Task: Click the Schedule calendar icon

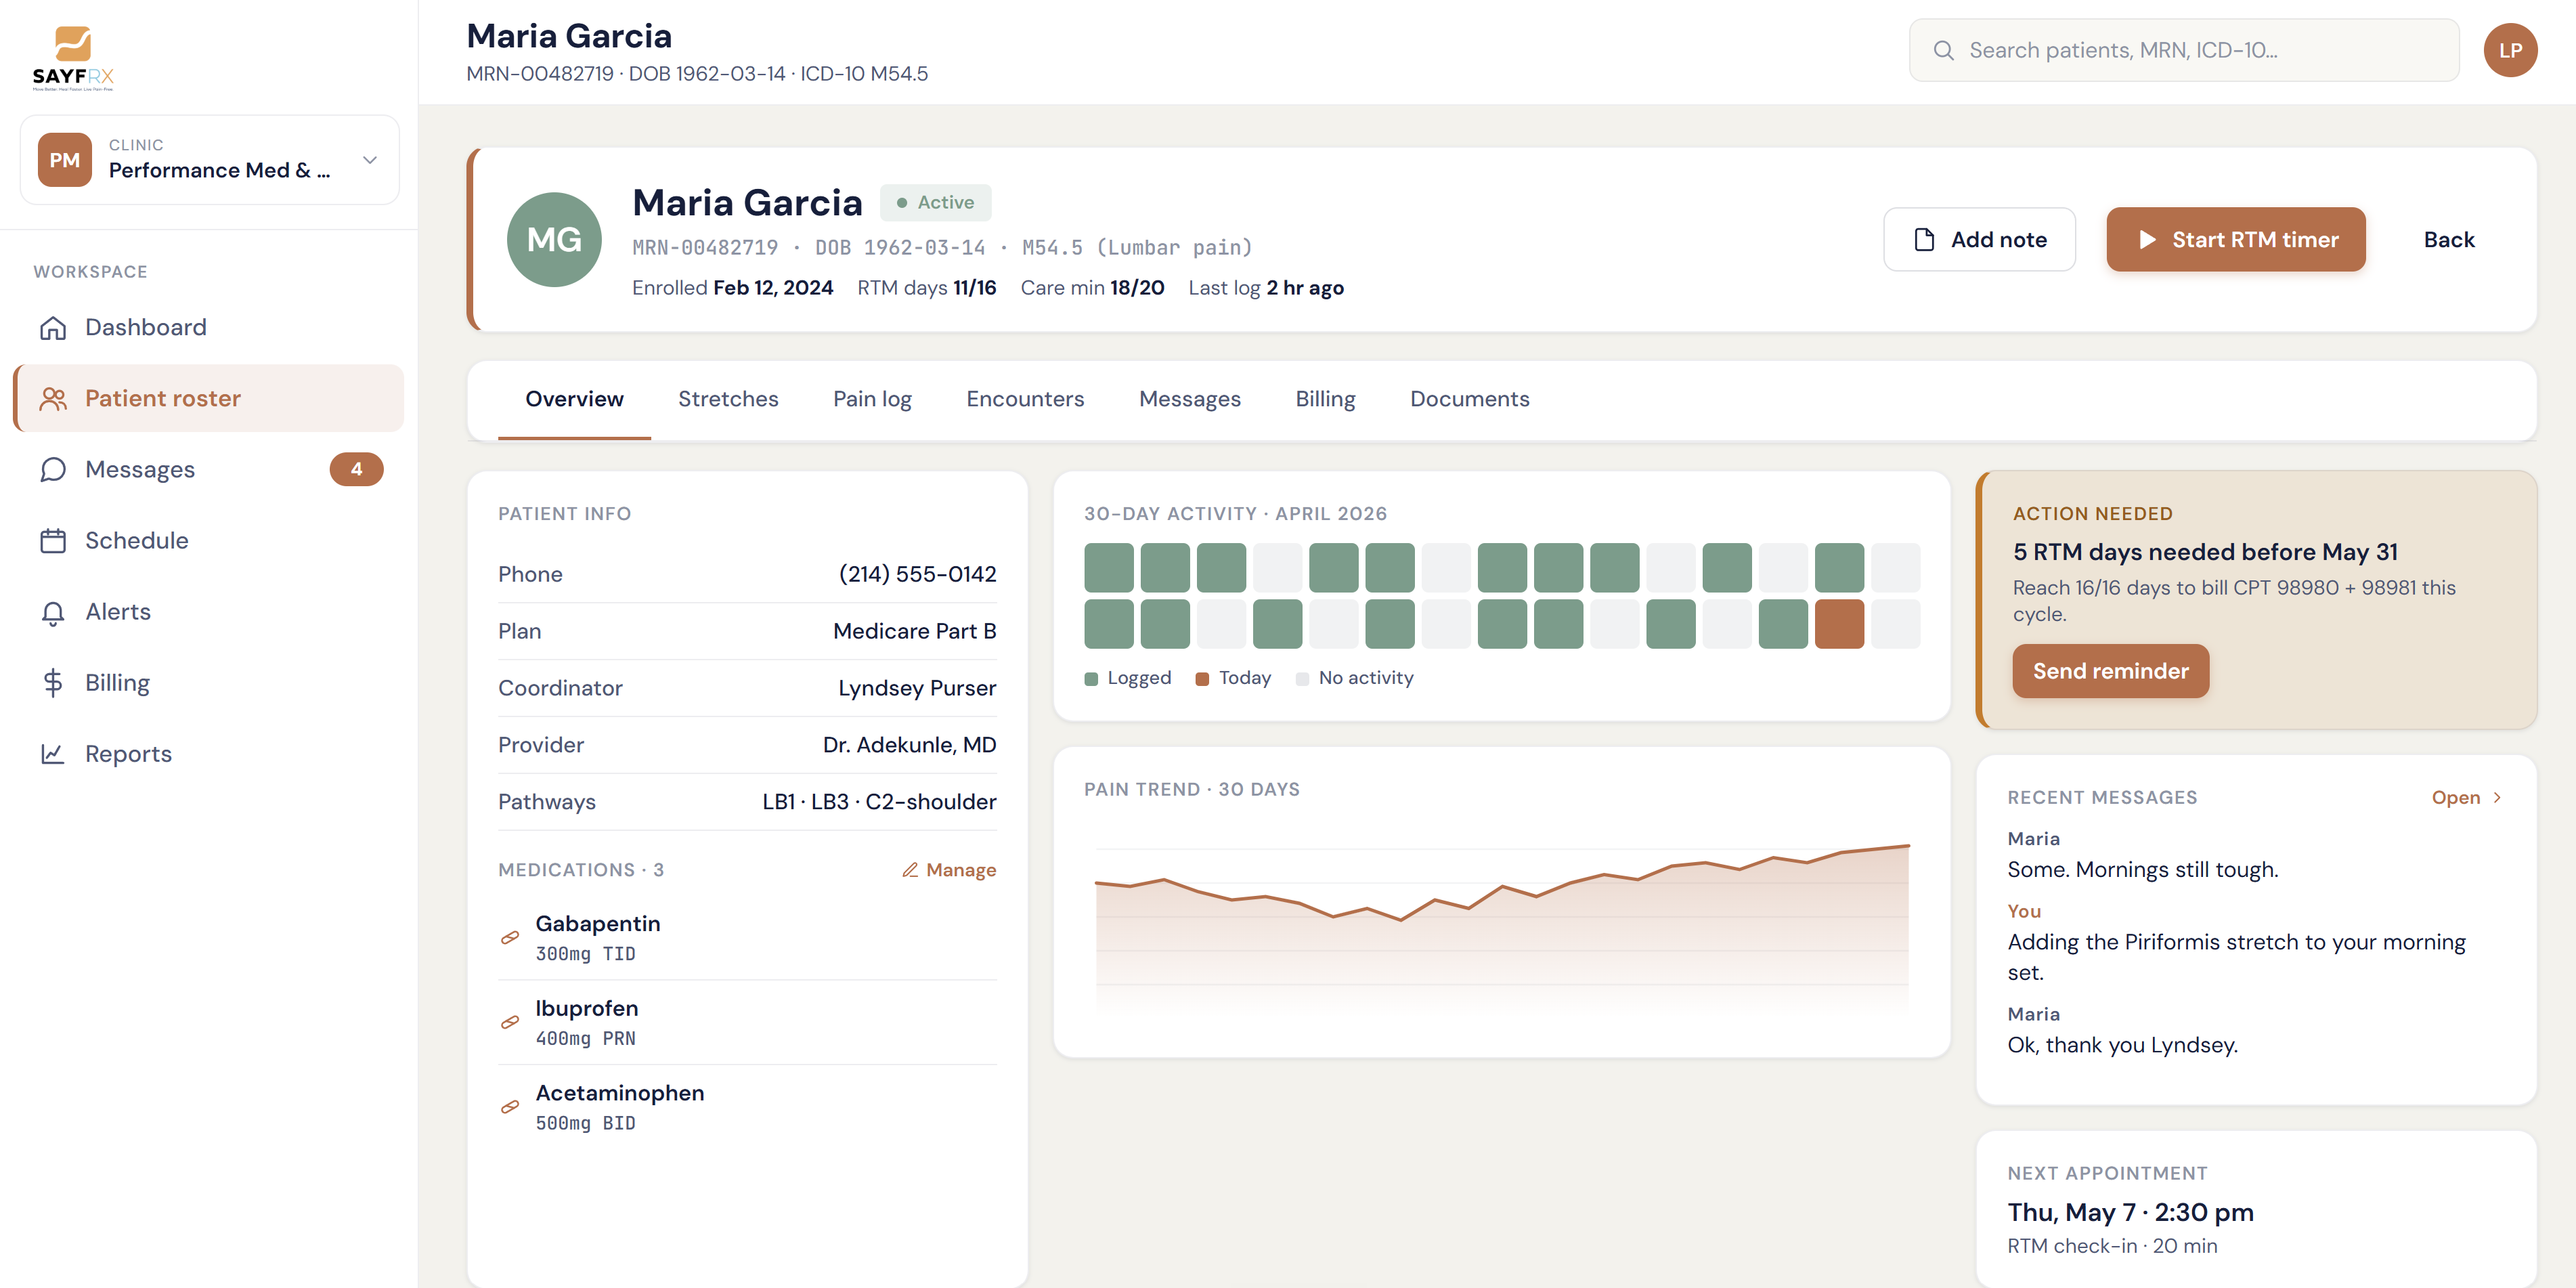Action: (53, 541)
